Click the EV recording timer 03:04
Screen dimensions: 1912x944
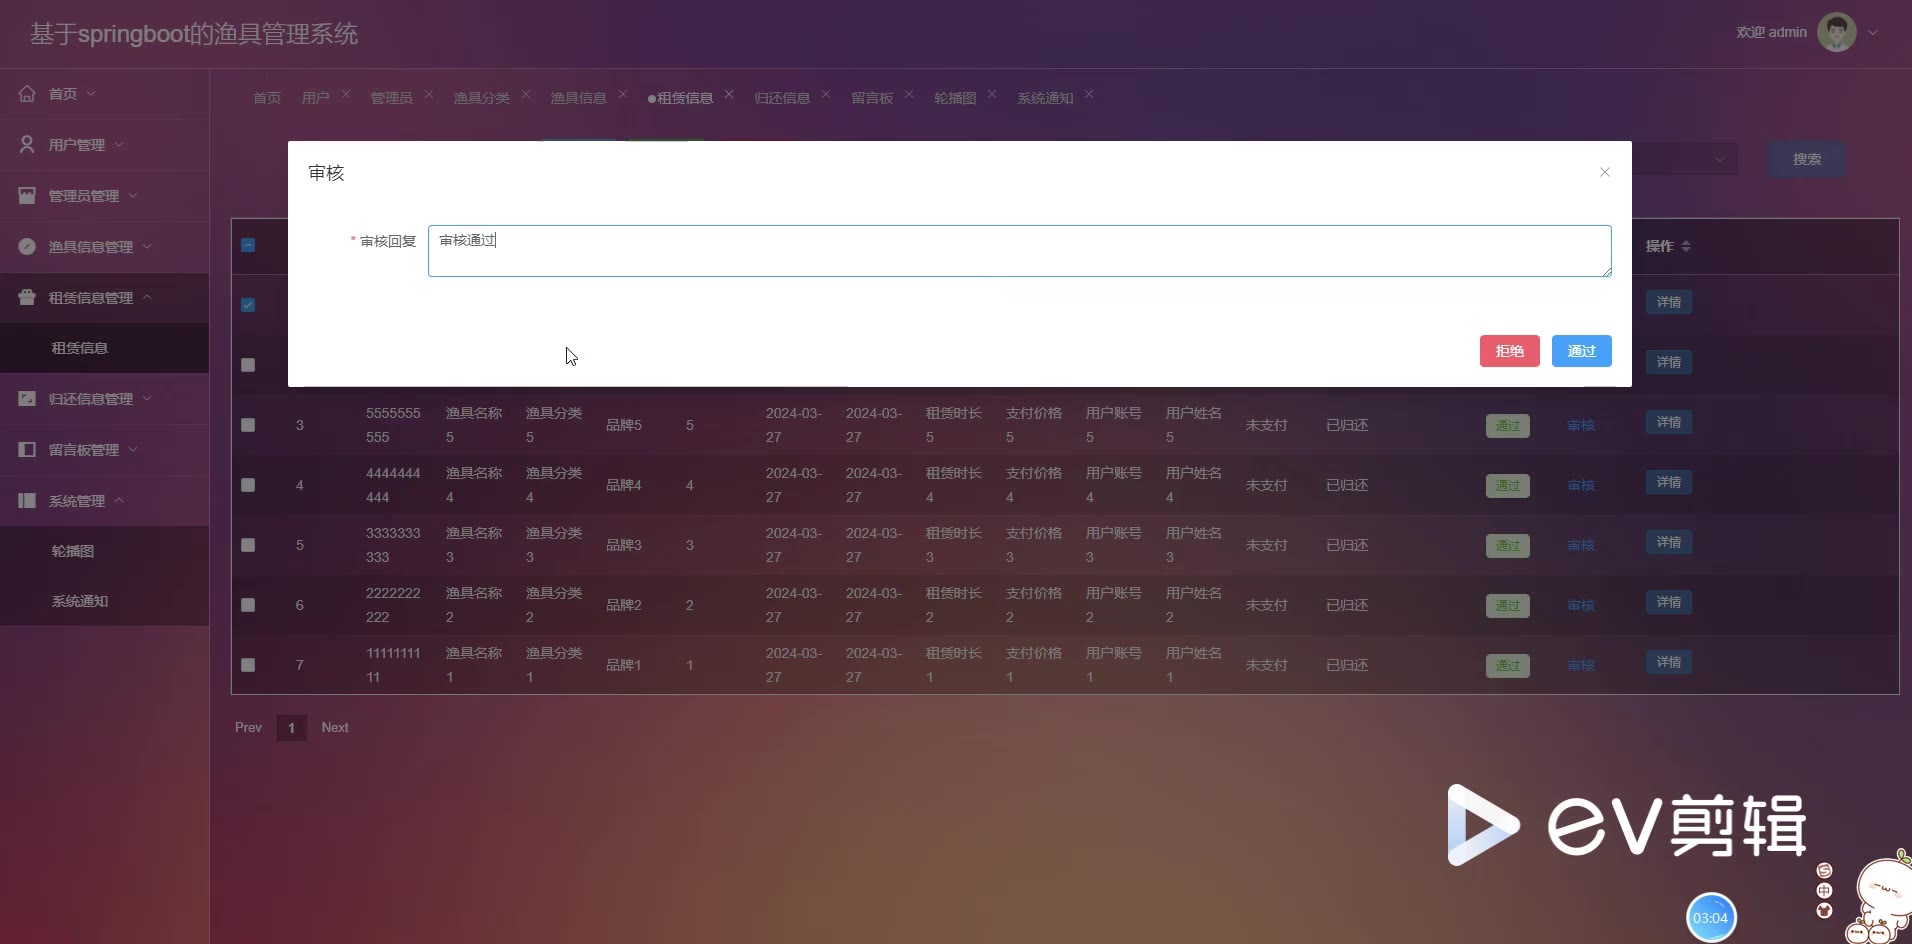tap(1711, 918)
